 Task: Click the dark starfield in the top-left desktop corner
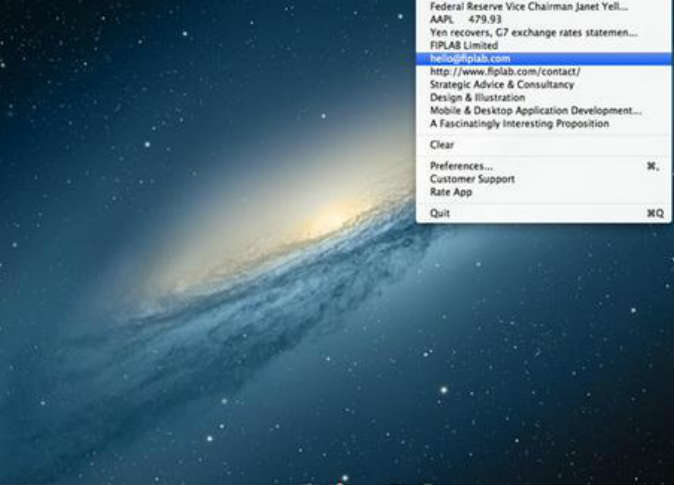click(x=40, y=40)
